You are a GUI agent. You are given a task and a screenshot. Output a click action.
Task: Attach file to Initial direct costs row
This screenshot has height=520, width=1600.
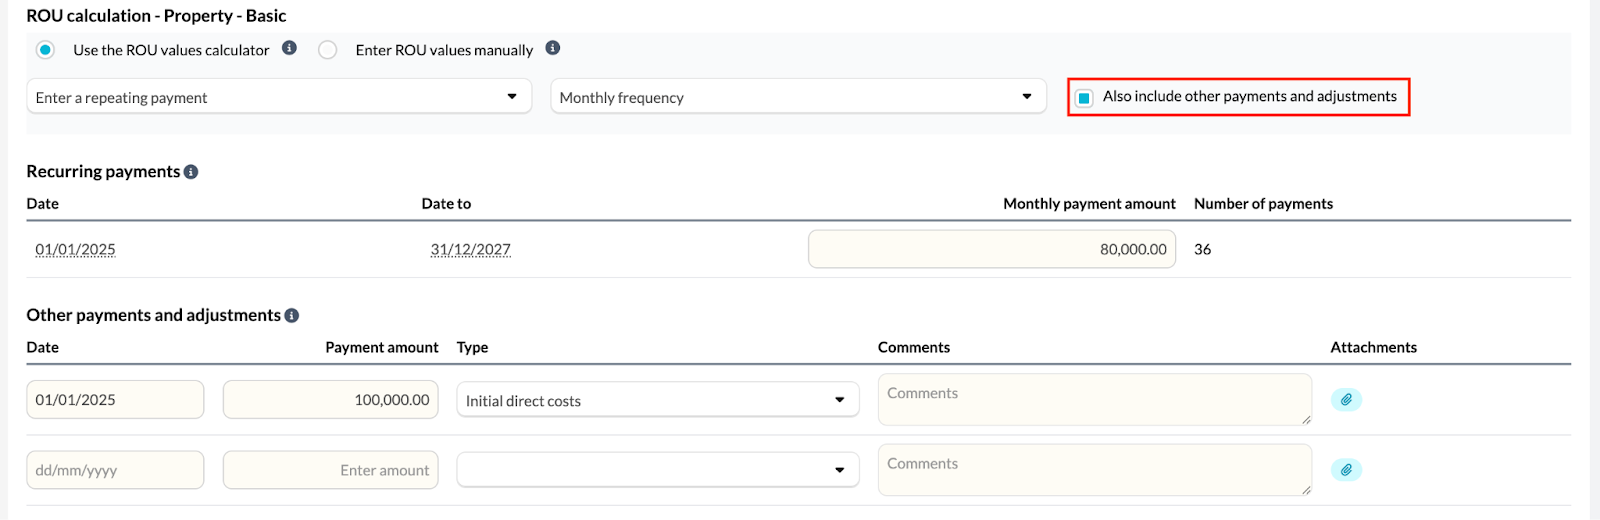tap(1346, 400)
